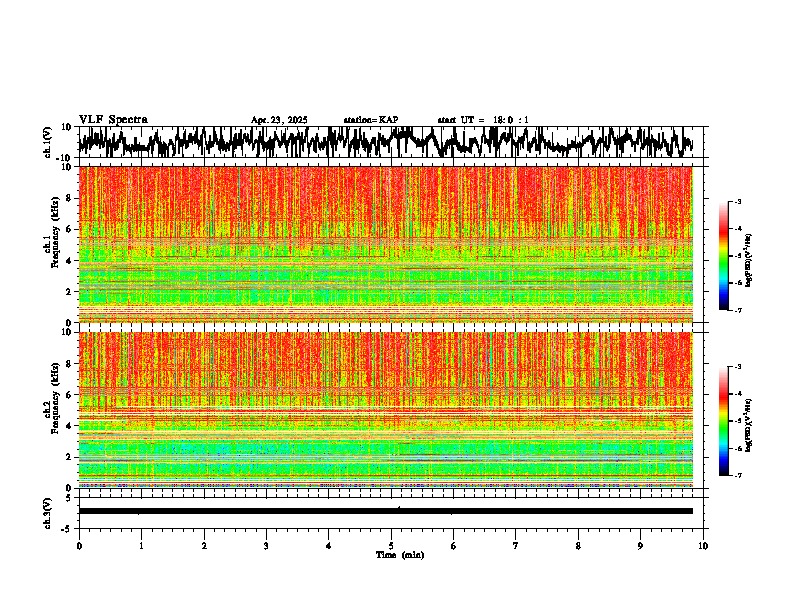This screenshot has height=612, width=792.
Task: Click the date 'Apr. 23, 2025'
Action: [x=279, y=120]
